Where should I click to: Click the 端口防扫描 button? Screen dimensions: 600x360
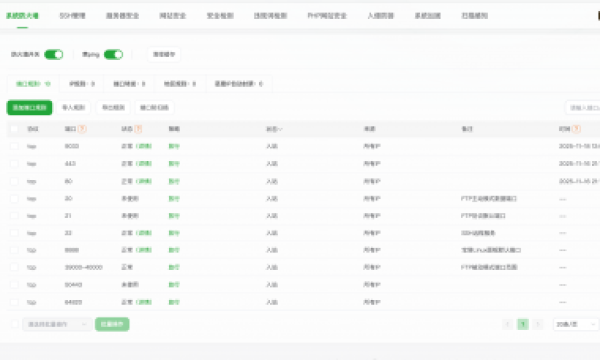point(154,108)
